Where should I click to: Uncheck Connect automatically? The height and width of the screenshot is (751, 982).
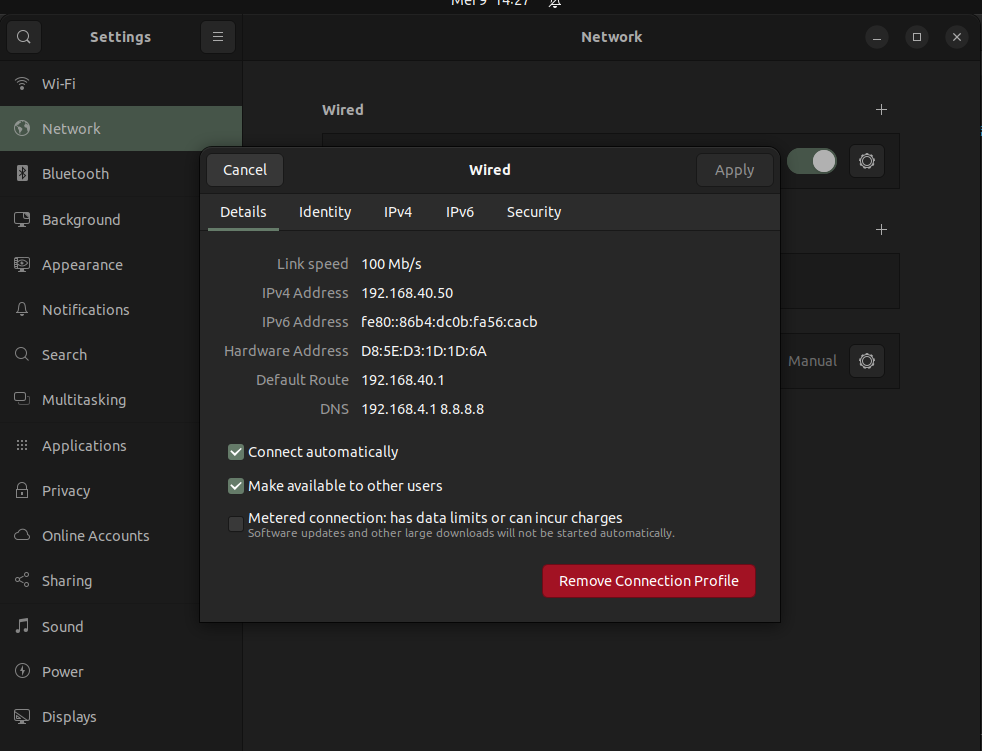click(x=236, y=452)
